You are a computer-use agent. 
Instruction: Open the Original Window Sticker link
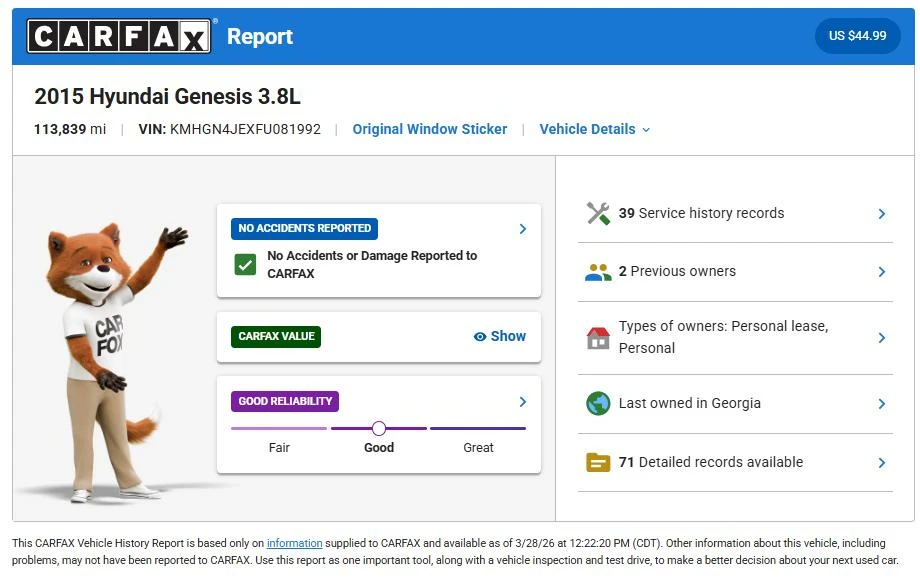[429, 129]
